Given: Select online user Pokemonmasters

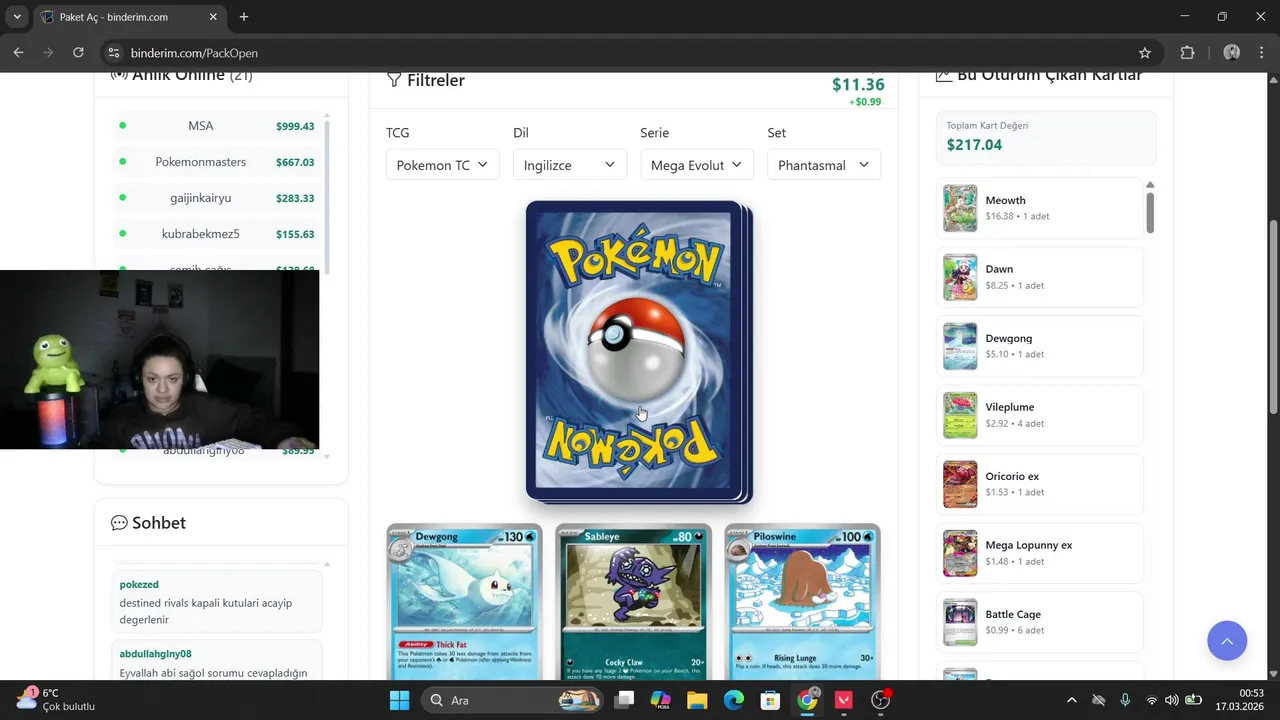Looking at the screenshot, I should pos(217,162).
